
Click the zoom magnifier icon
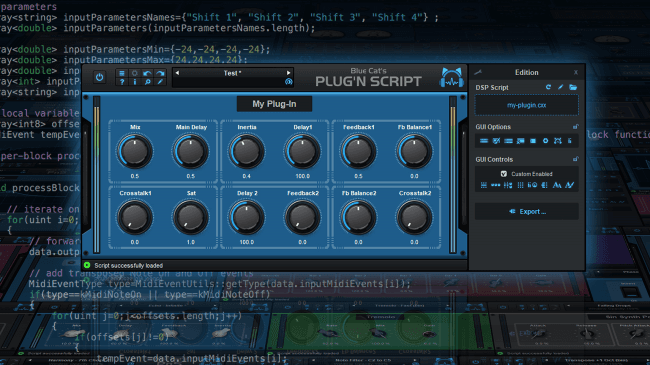click(x=147, y=82)
